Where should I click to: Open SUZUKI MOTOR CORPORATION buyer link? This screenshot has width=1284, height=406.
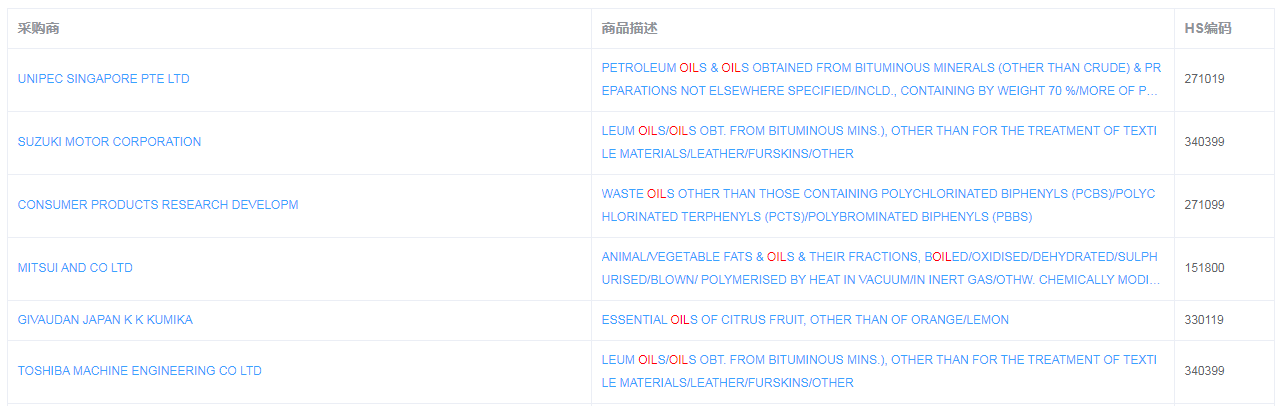coord(109,142)
